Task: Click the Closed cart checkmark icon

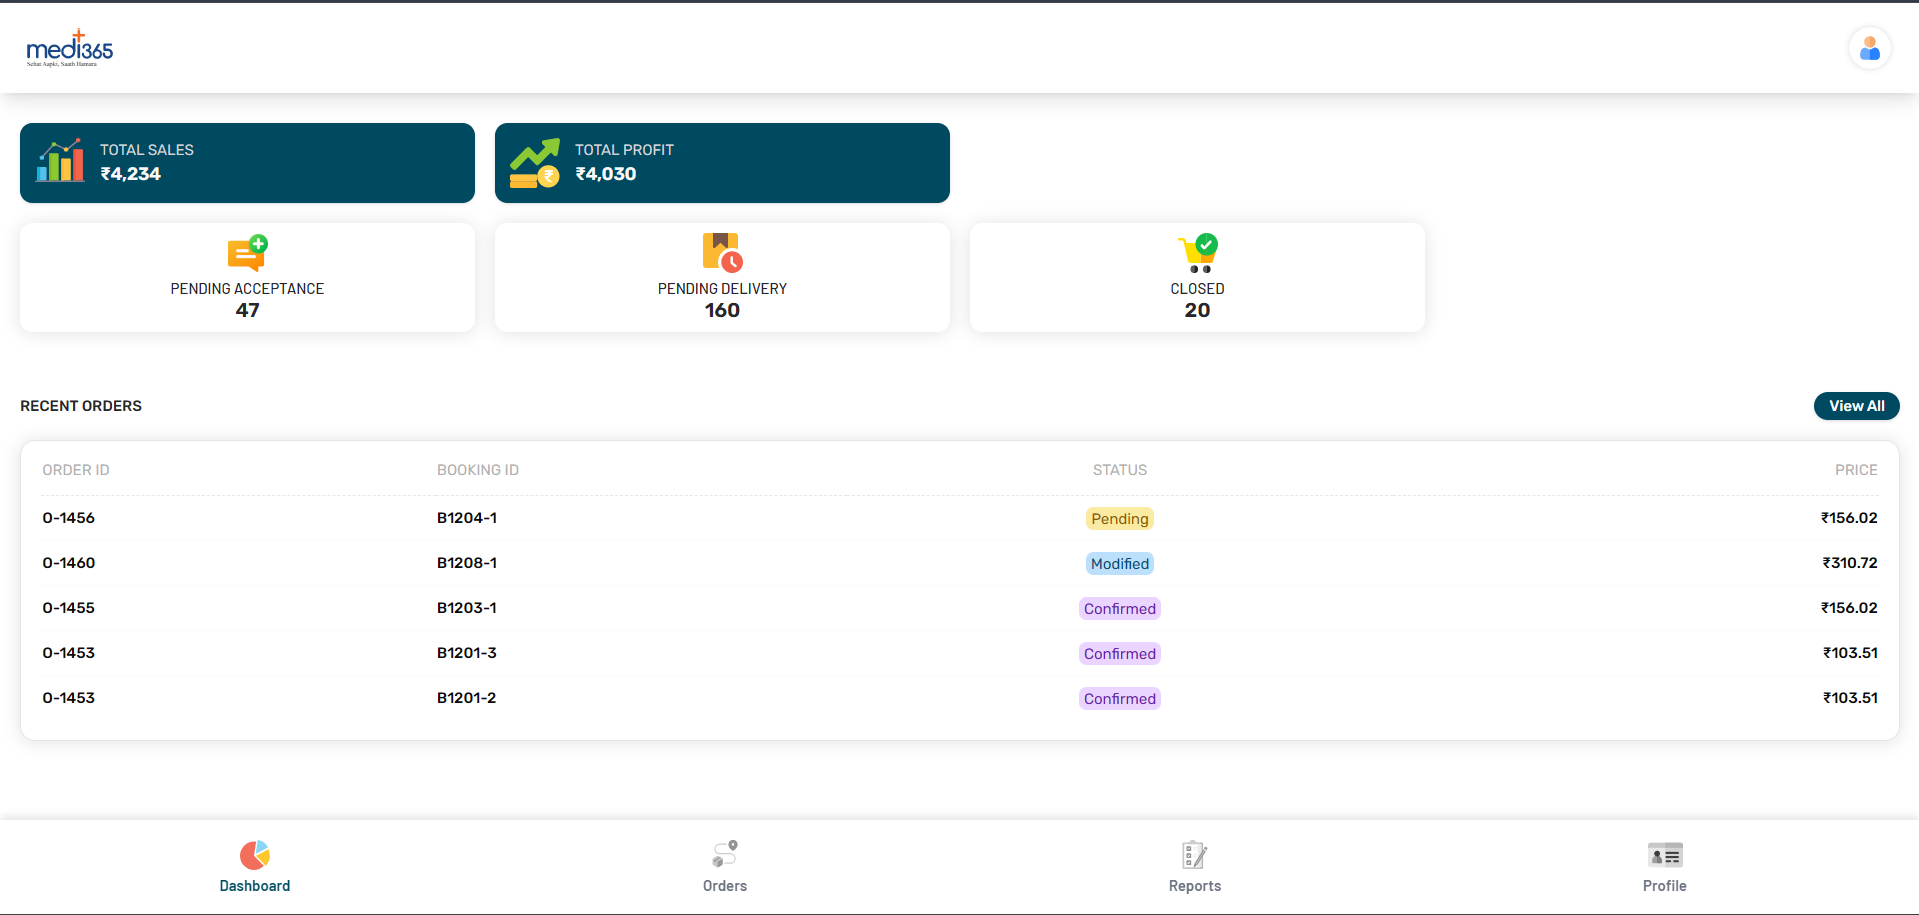Action: point(1197,253)
